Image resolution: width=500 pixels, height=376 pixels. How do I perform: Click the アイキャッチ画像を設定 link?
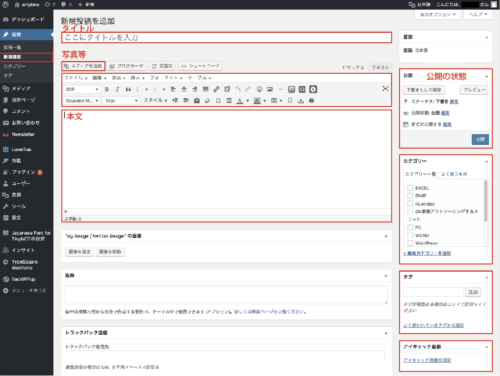pyautogui.click(x=427, y=360)
